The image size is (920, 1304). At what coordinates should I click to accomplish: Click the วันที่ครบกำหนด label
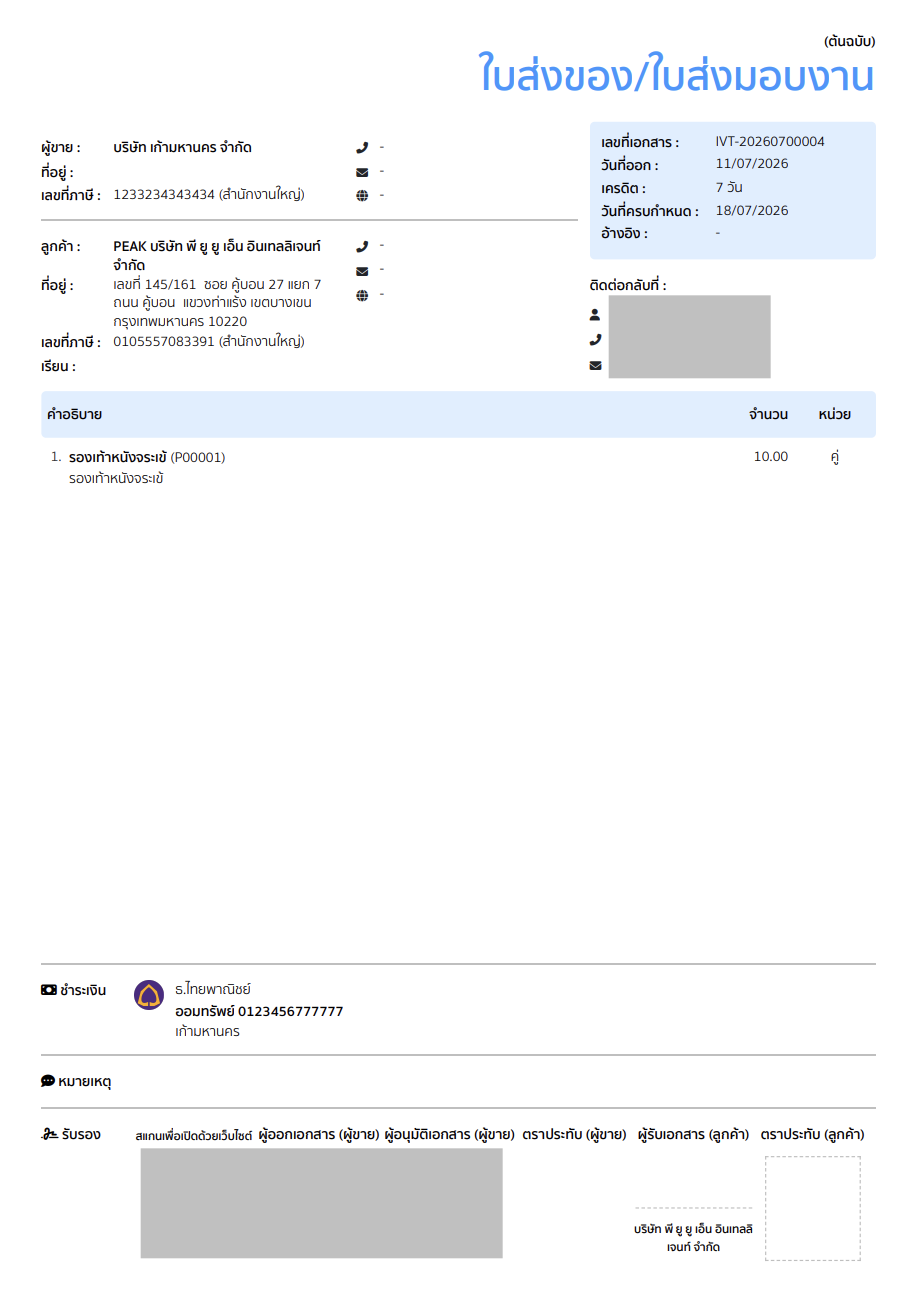tap(650, 211)
